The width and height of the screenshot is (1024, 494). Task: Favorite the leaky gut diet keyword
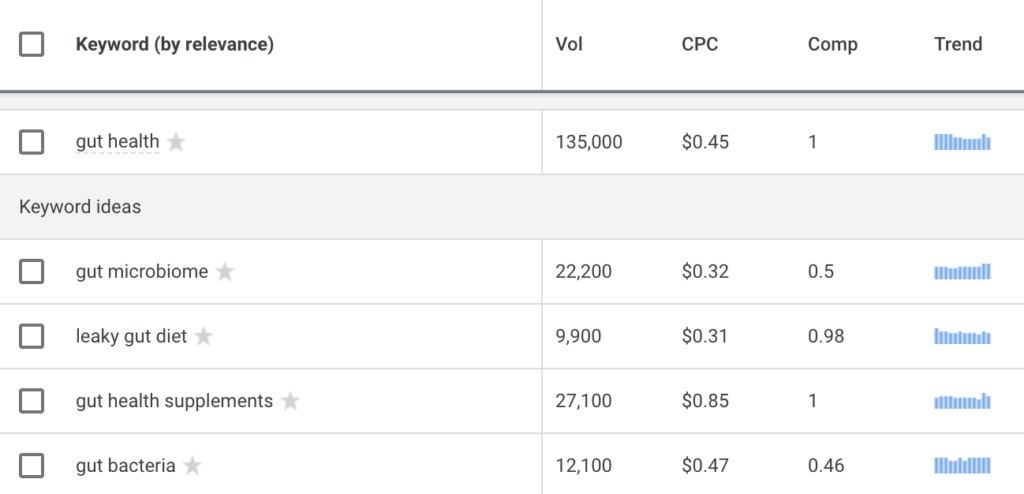tap(204, 336)
